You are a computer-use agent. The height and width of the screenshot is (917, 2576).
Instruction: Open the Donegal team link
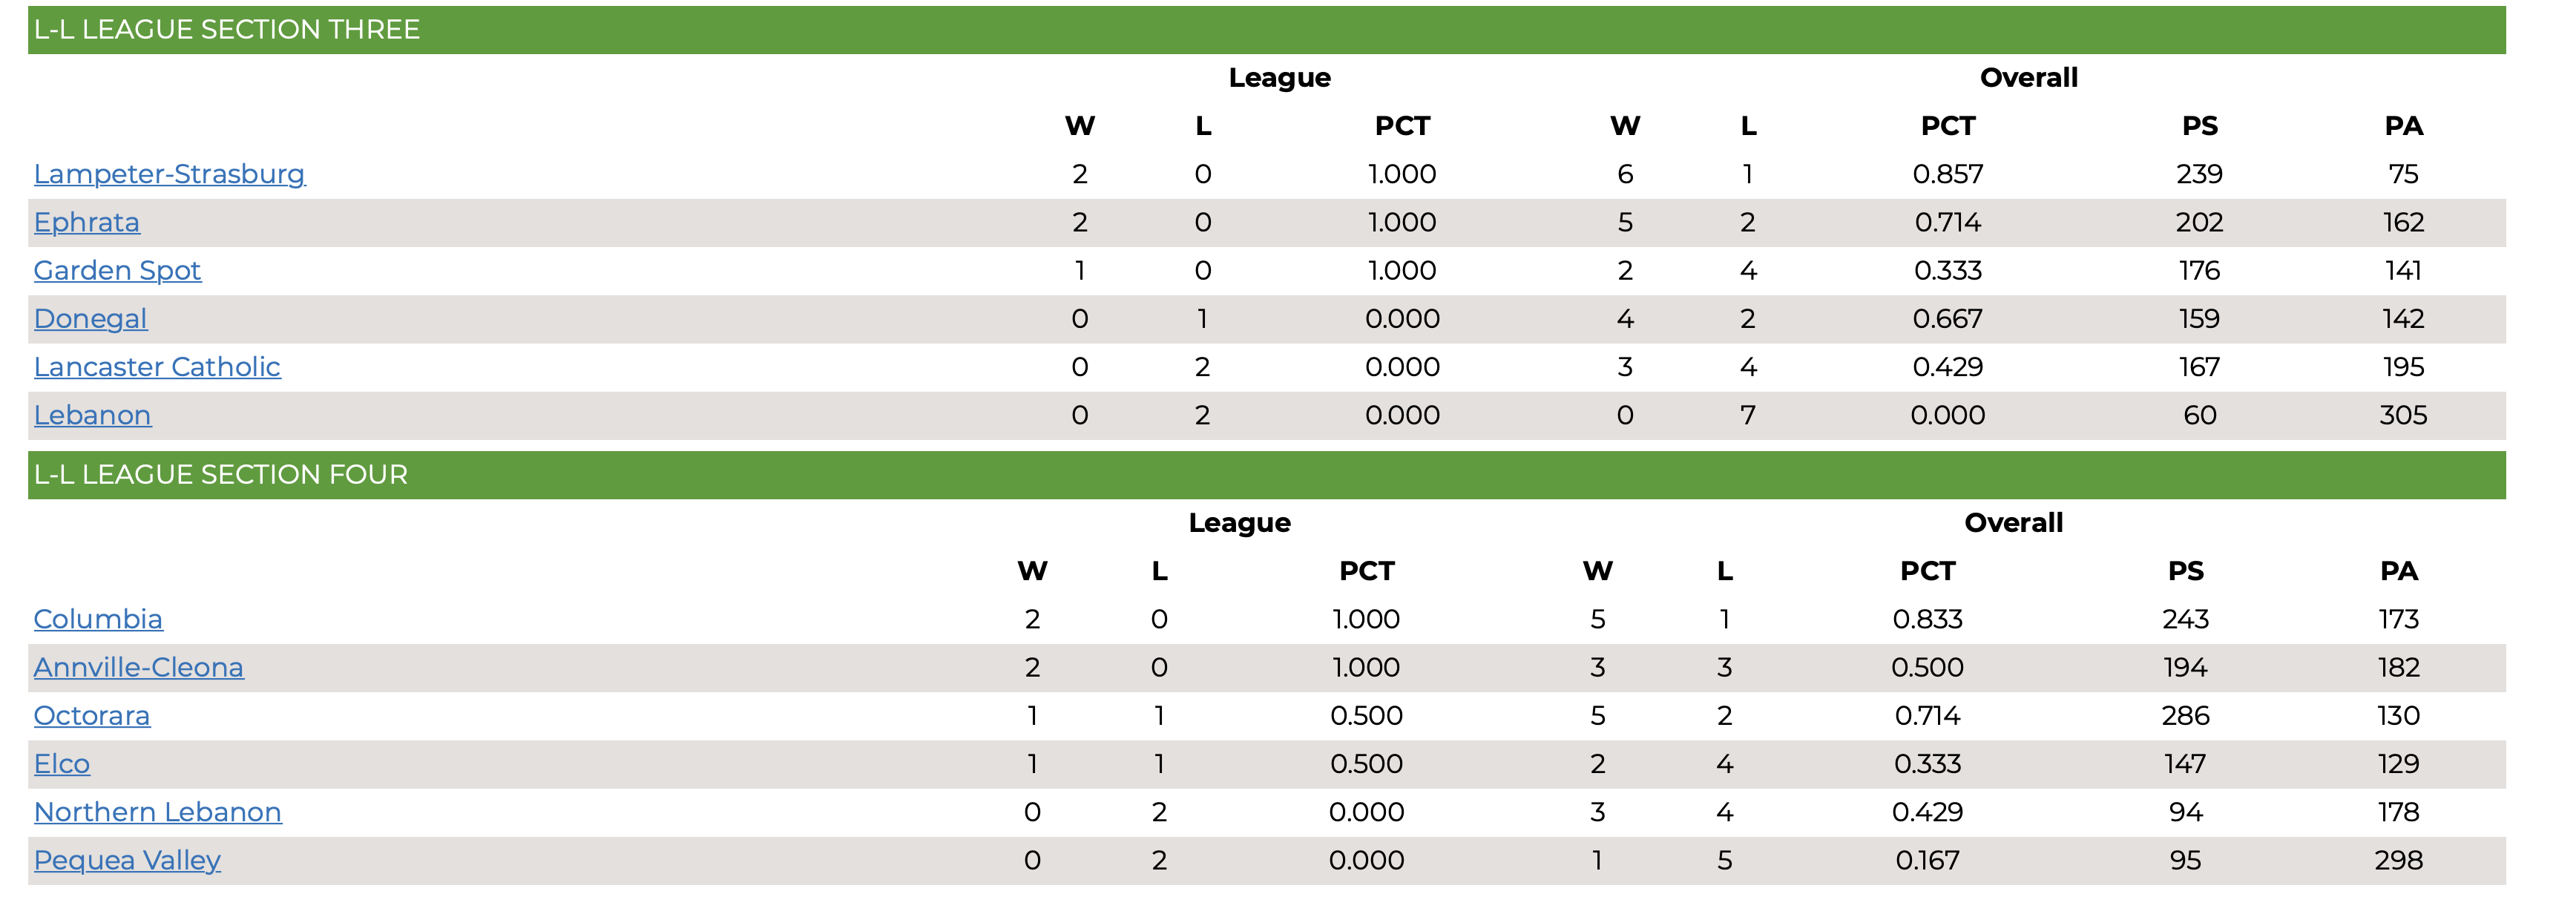coord(90,318)
